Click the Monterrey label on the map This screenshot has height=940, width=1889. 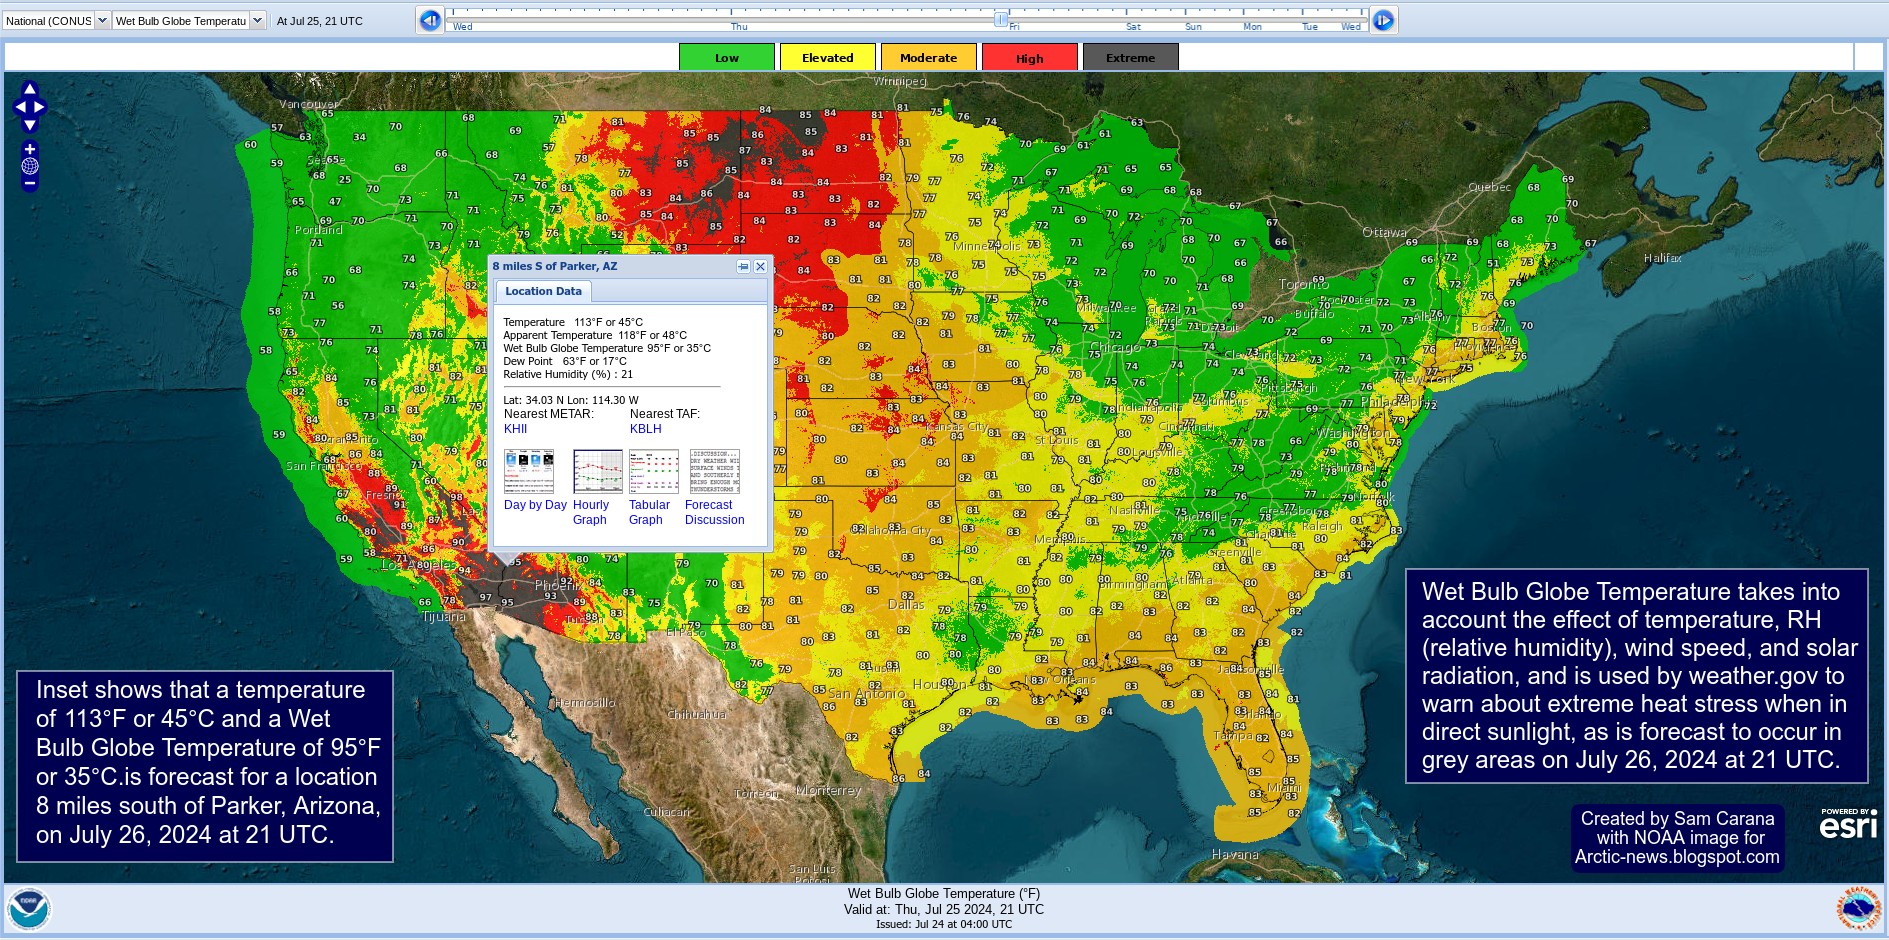828,790
